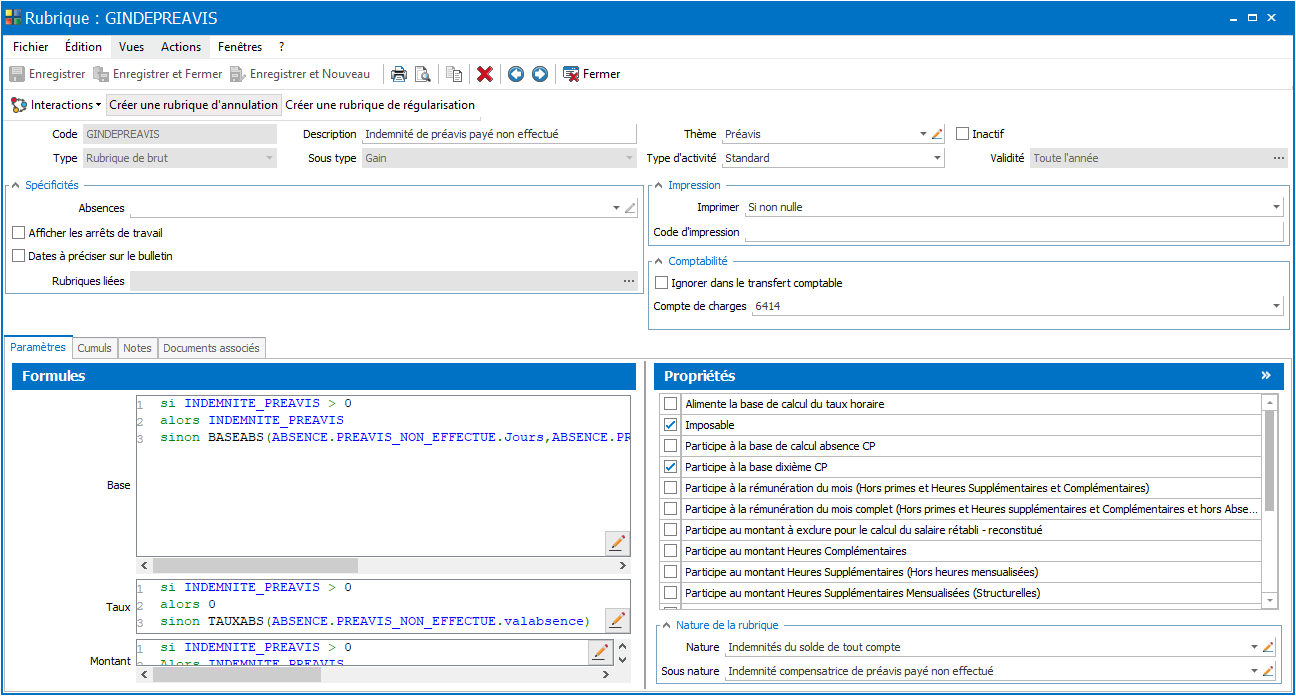Collapse the Comptabilité section

(659, 261)
